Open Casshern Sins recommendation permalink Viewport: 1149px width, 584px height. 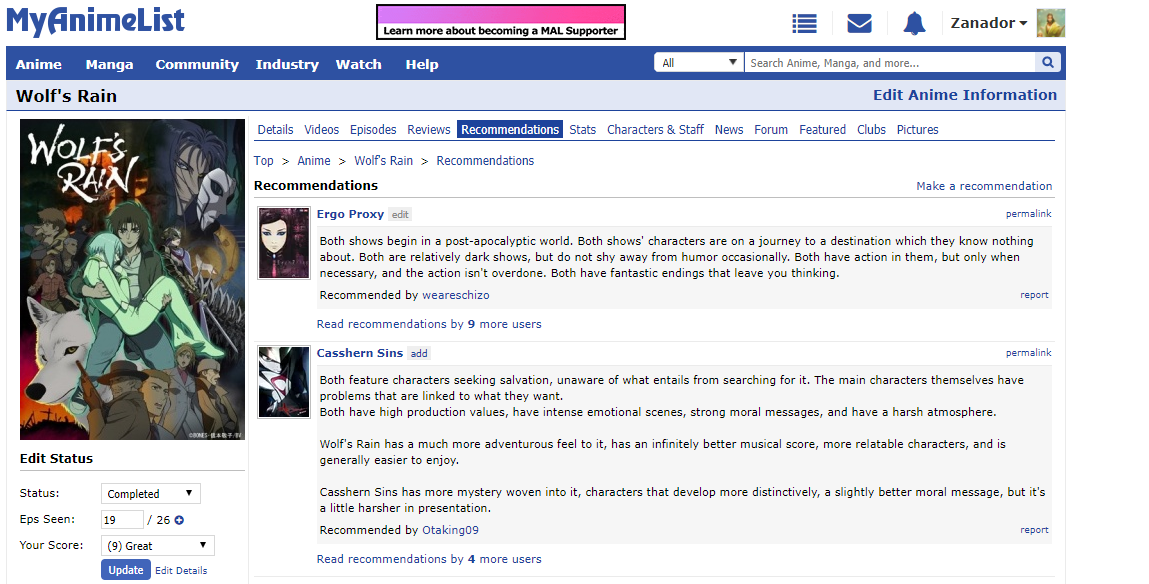(1029, 353)
